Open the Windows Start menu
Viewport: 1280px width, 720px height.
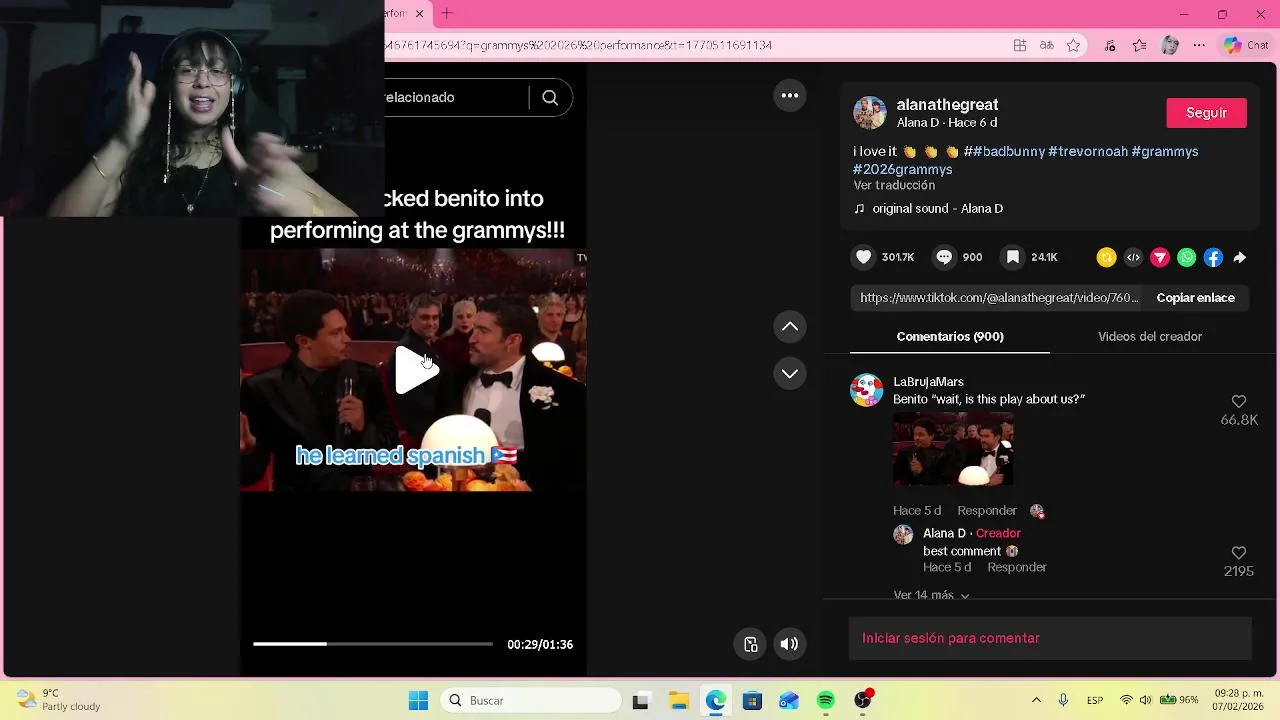418,701
